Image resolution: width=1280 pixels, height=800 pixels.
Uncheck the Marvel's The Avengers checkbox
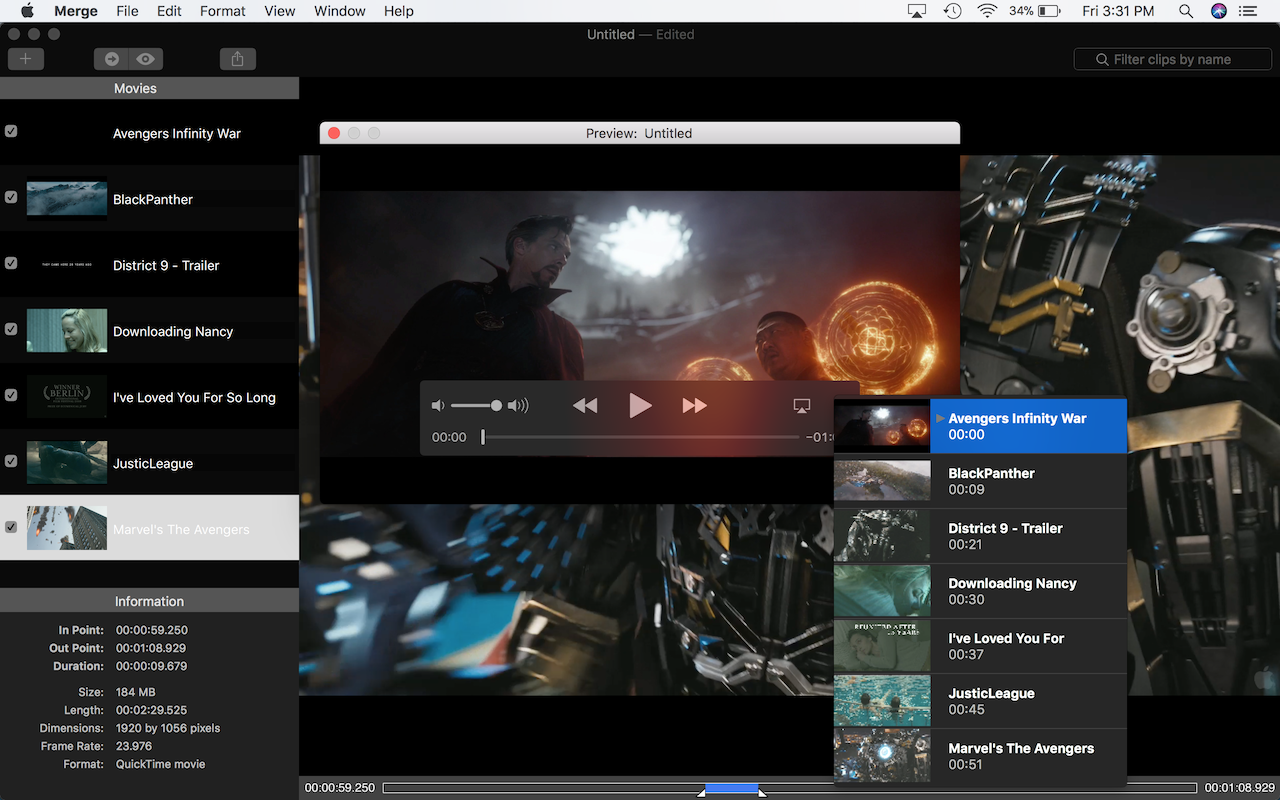point(11,527)
